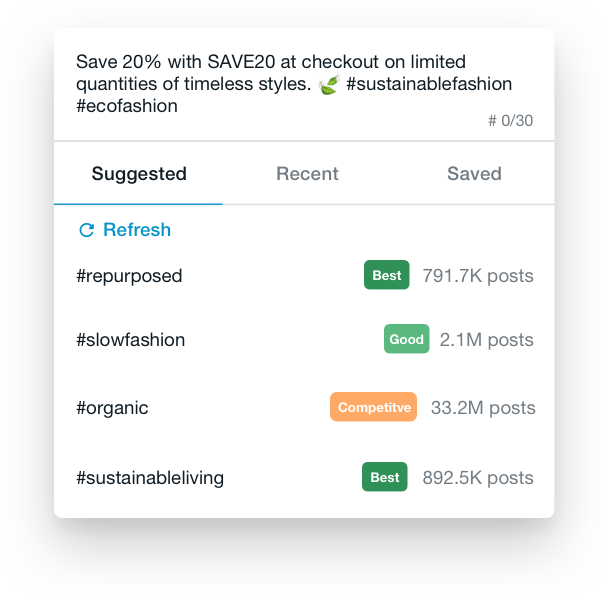Click the Good badge beside #slowfashion
Image resolution: width=610 pixels, height=598 pixels.
coord(407,339)
